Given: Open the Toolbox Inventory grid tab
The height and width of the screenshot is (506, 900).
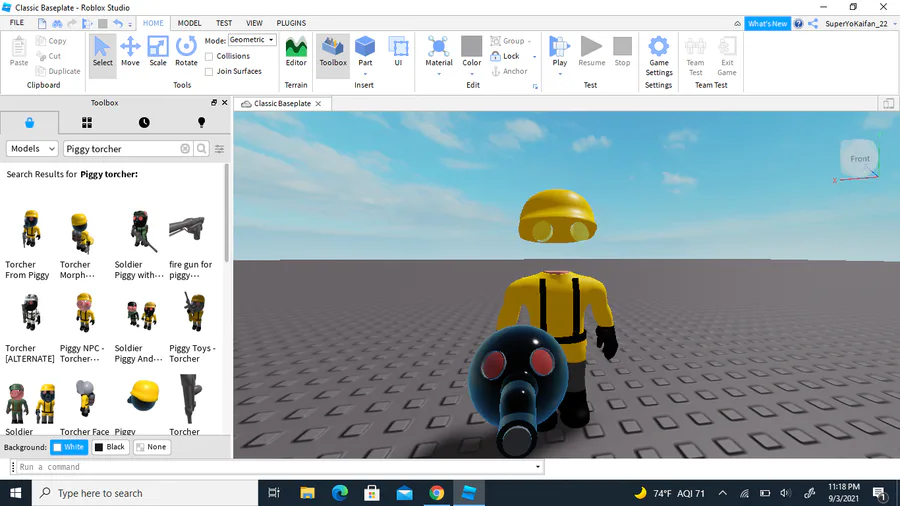Looking at the screenshot, I should 87,122.
